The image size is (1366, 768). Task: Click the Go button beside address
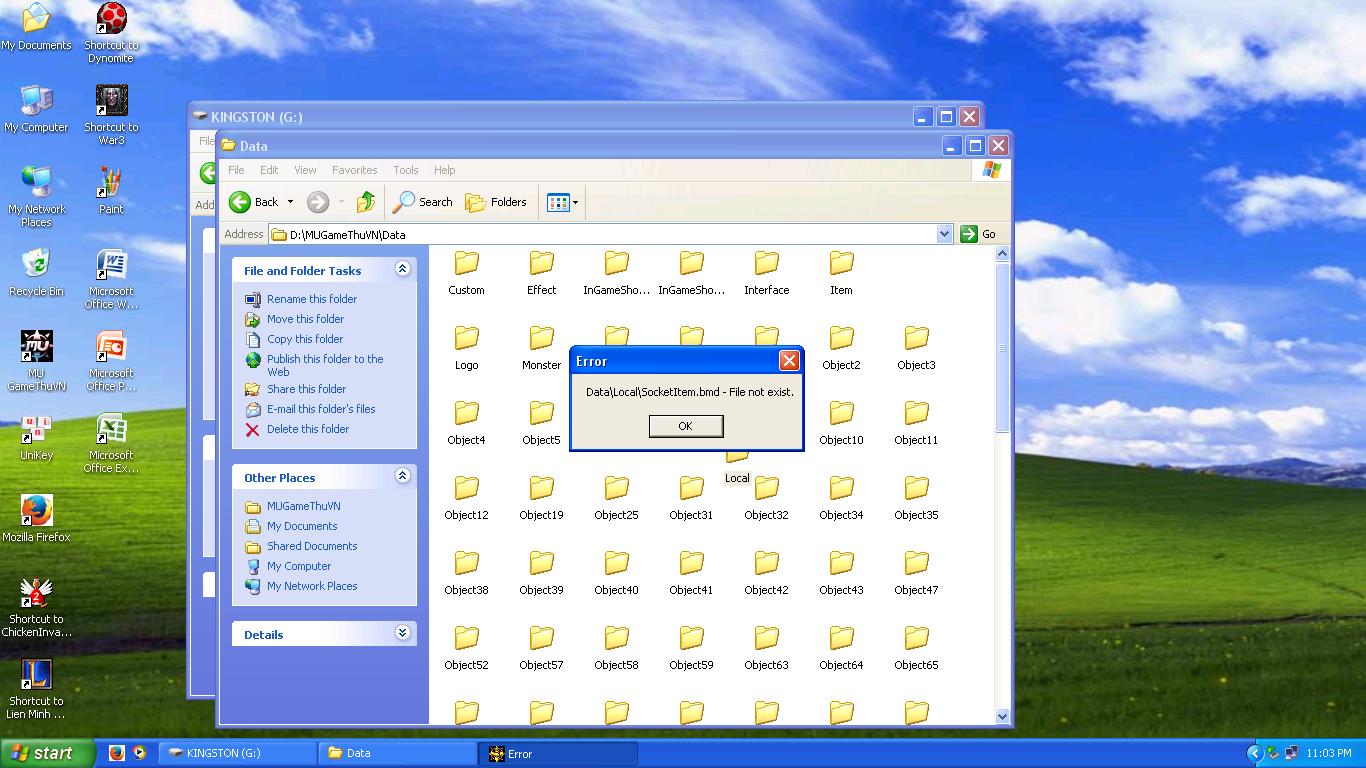coord(978,234)
